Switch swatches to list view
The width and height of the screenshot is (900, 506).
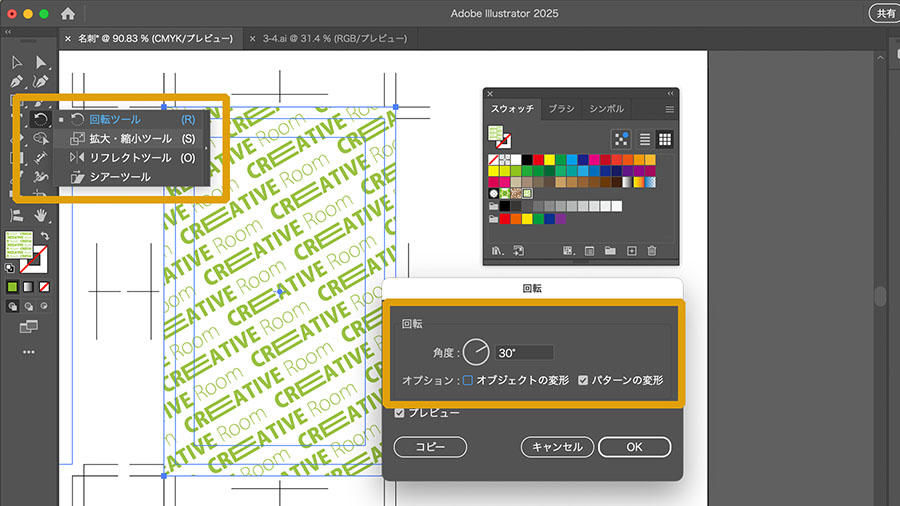tap(645, 139)
